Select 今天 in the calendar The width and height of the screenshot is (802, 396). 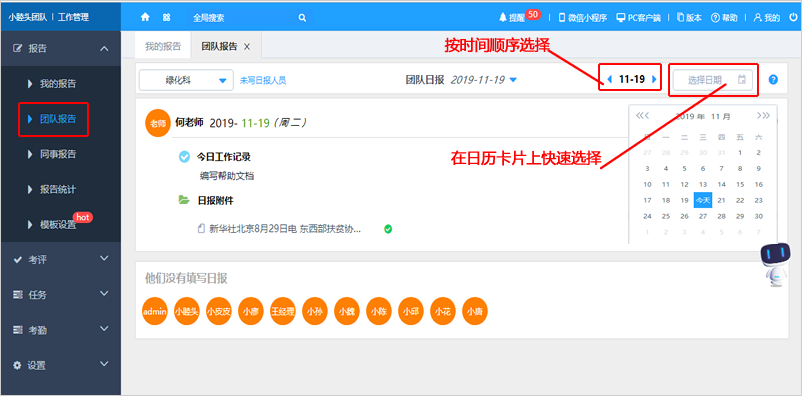click(703, 200)
